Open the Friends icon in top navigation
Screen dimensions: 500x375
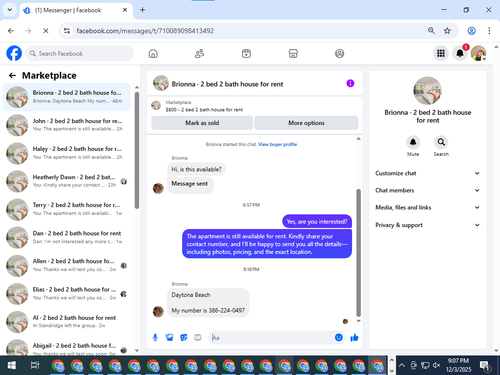coord(199,53)
